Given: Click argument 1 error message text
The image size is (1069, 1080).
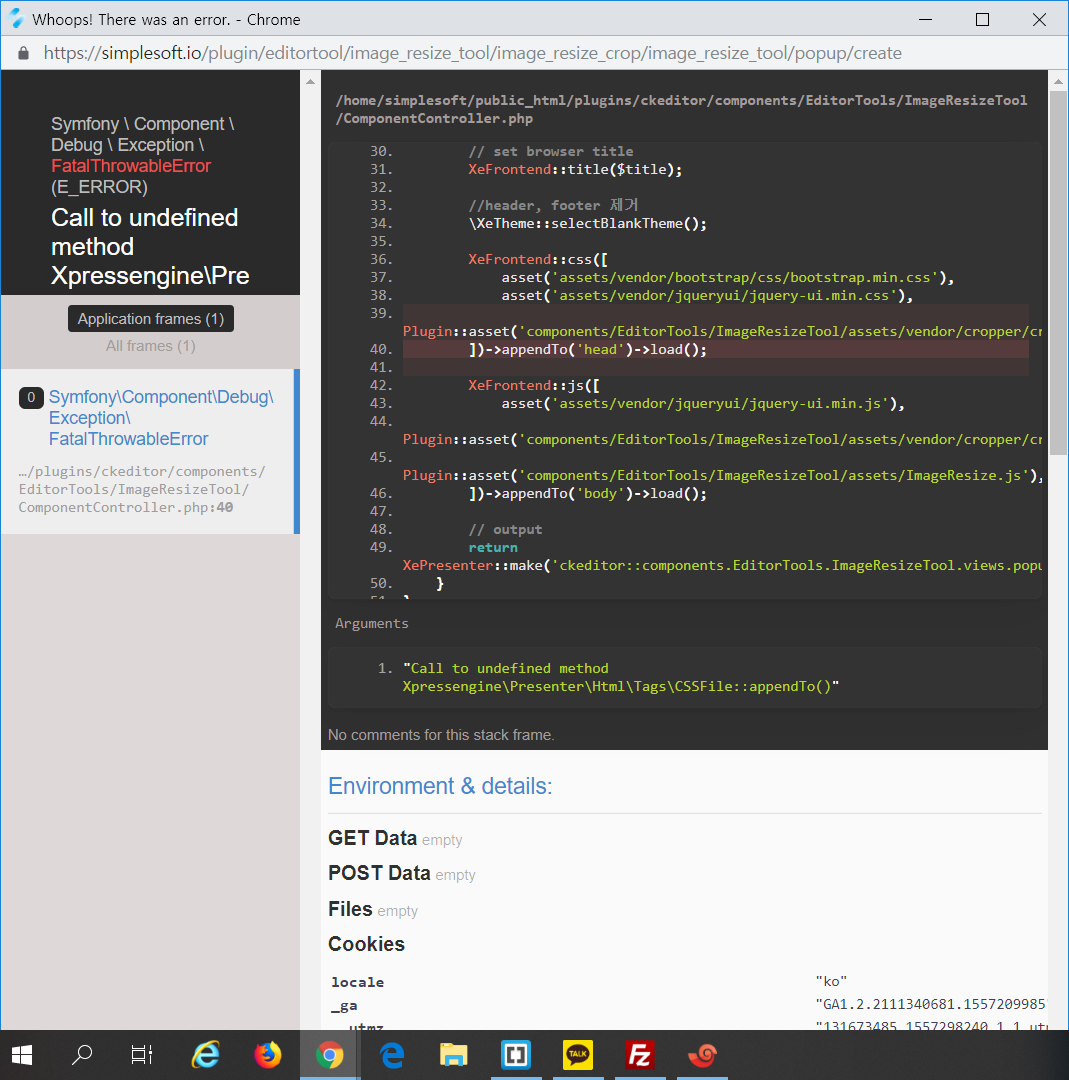Looking at the screenshot, I should [x=621, y=677].
